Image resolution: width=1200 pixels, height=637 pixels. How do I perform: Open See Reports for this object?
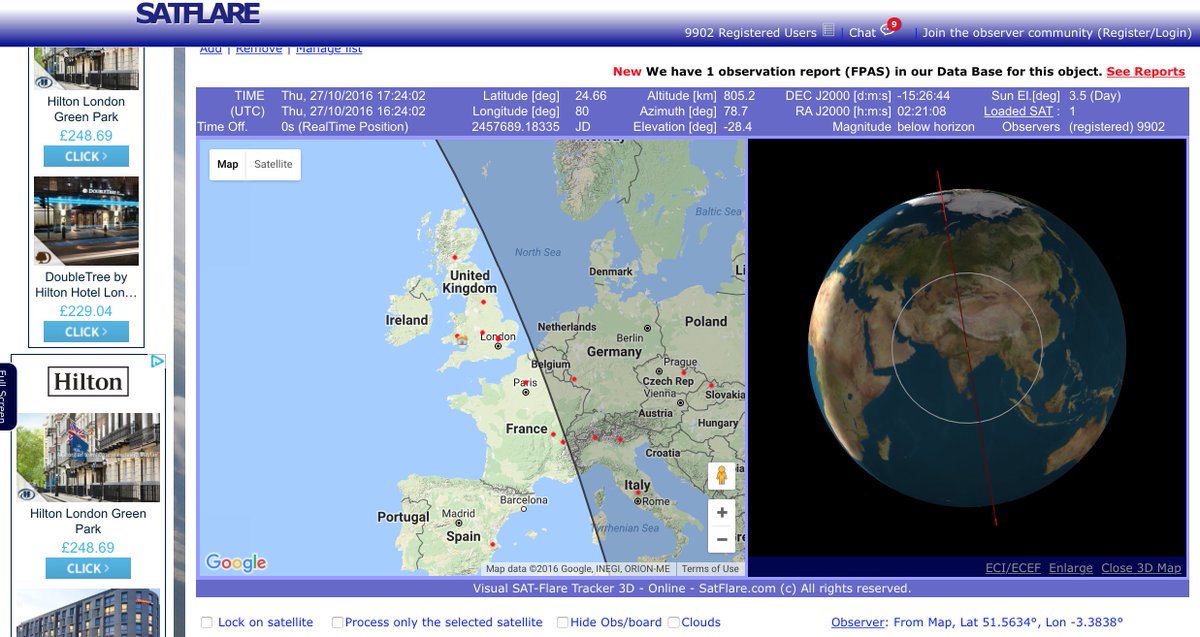pos(1143,71)
